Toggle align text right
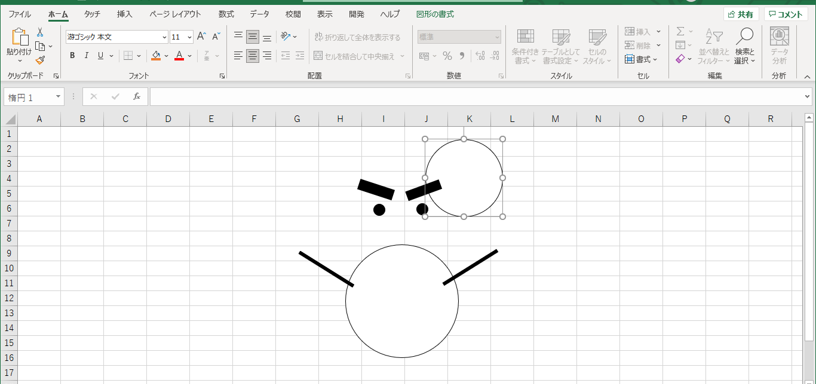Image resolution: width=816 pixels, height=384 pixels. (x=267, y=55)
